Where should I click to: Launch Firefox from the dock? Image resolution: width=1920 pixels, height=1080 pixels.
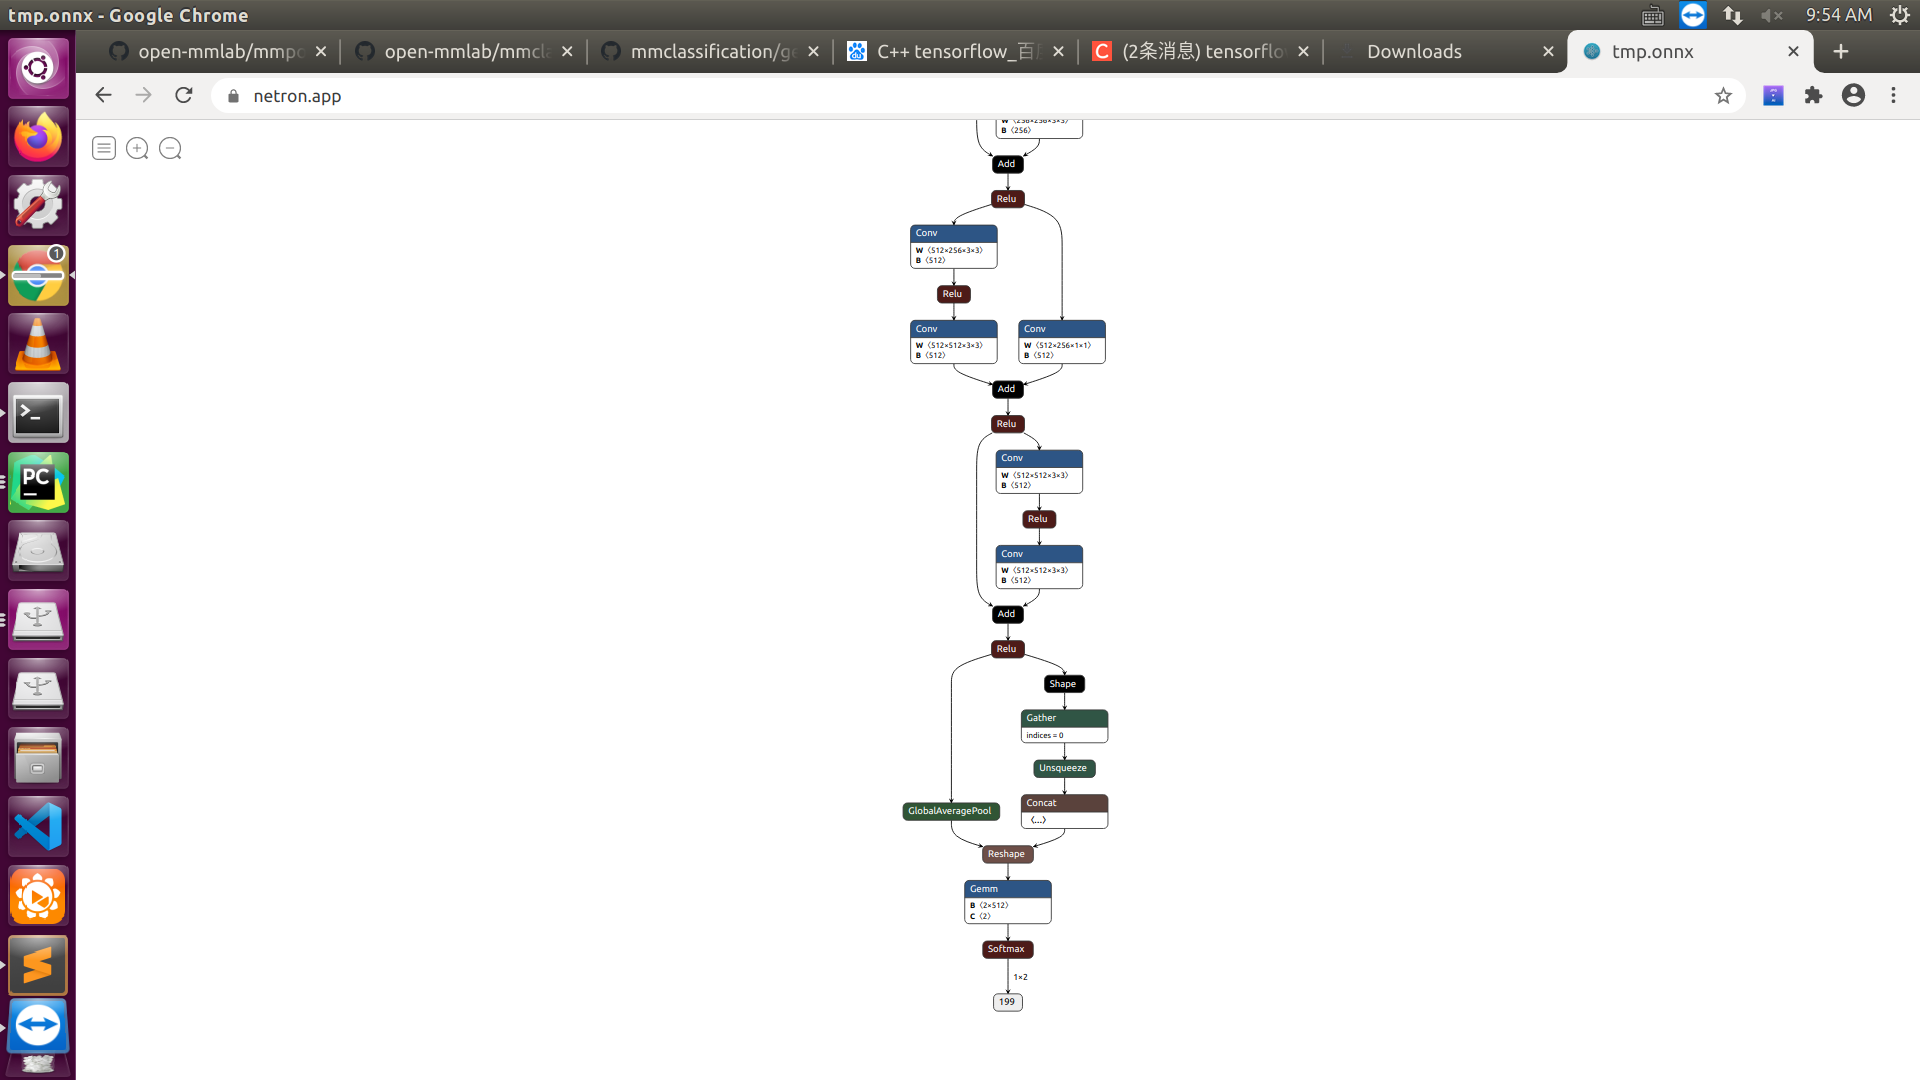click(37, 136)
